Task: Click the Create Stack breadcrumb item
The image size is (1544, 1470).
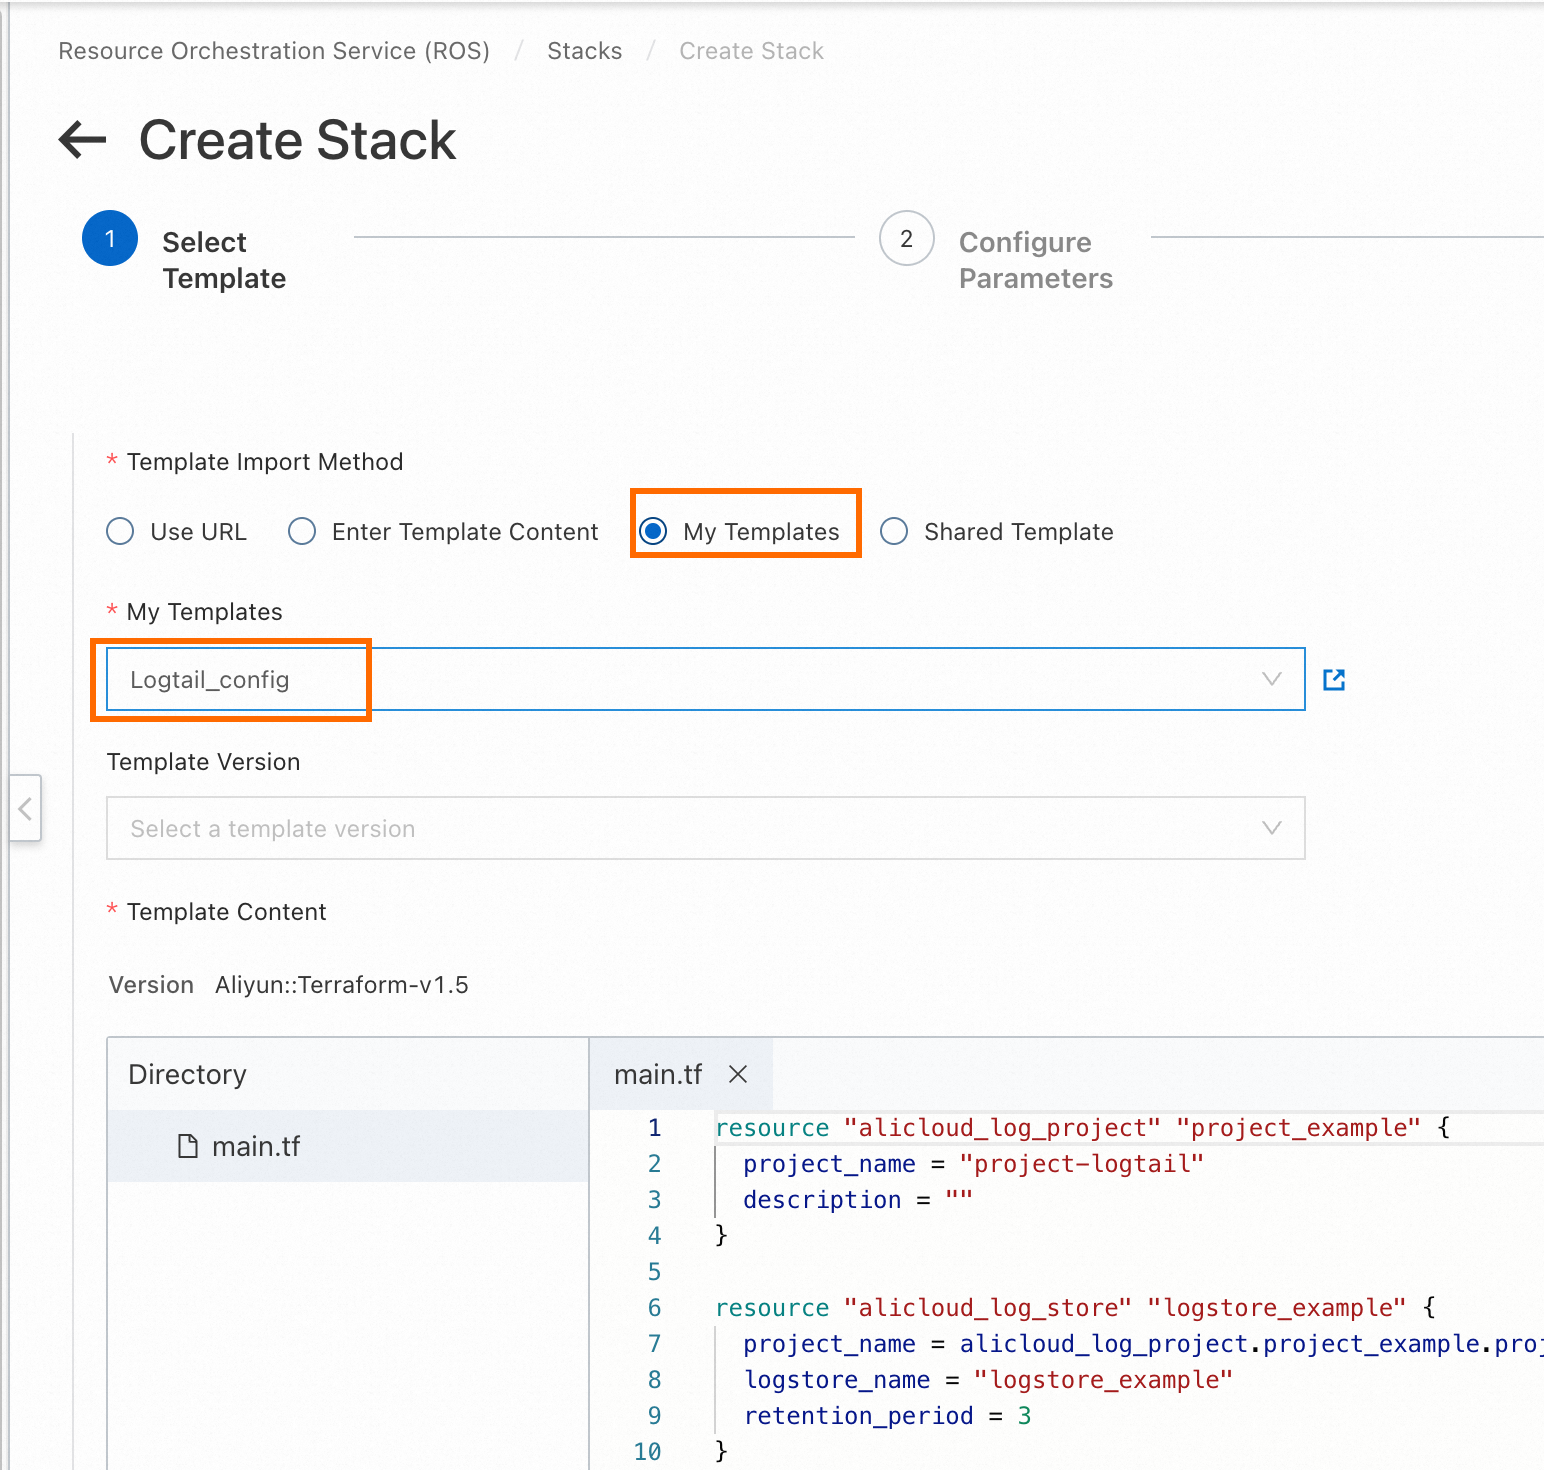Action: (752, 51)
